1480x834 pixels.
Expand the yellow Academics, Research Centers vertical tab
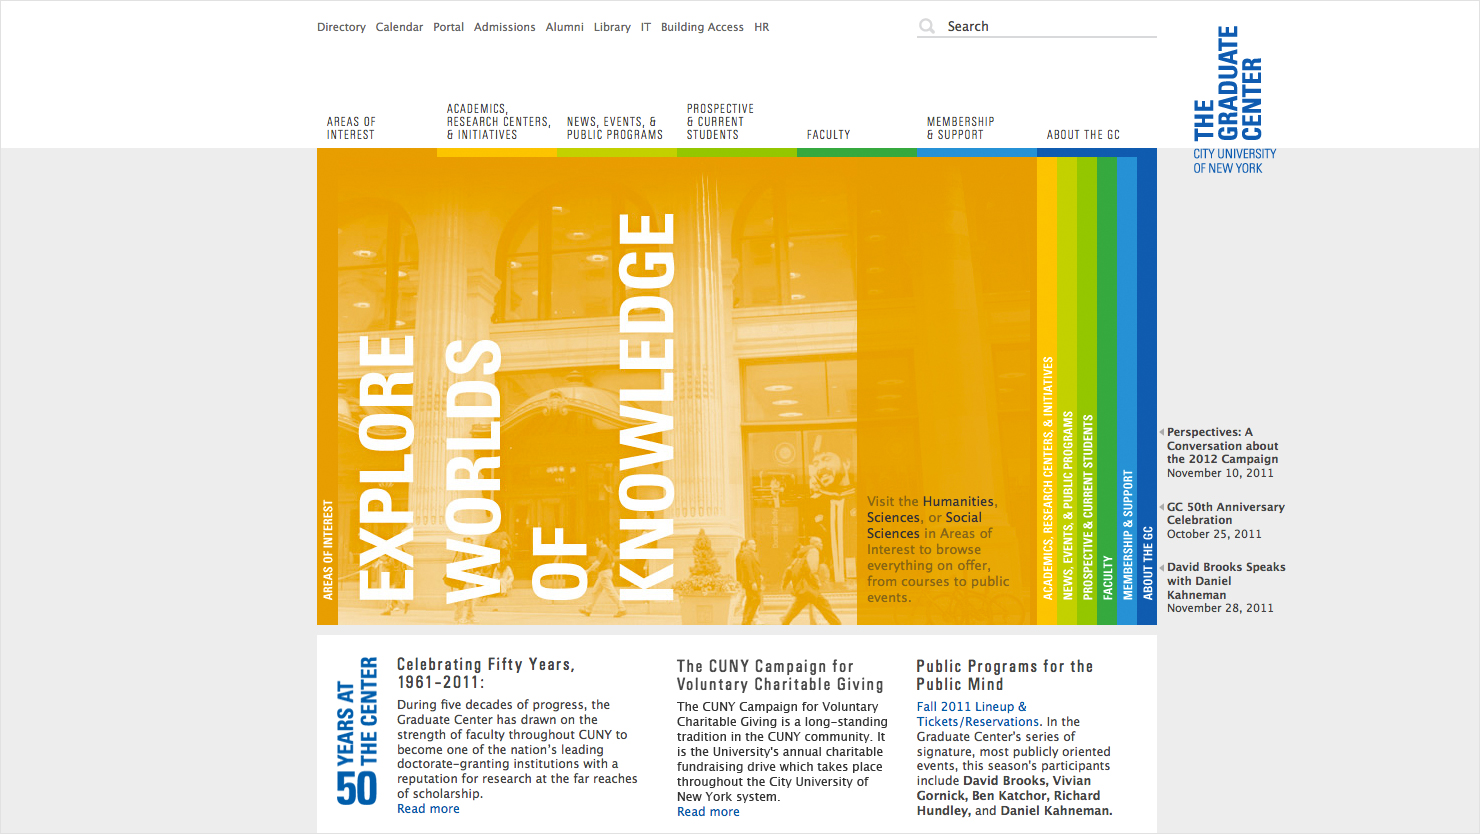coord(1047,480)
